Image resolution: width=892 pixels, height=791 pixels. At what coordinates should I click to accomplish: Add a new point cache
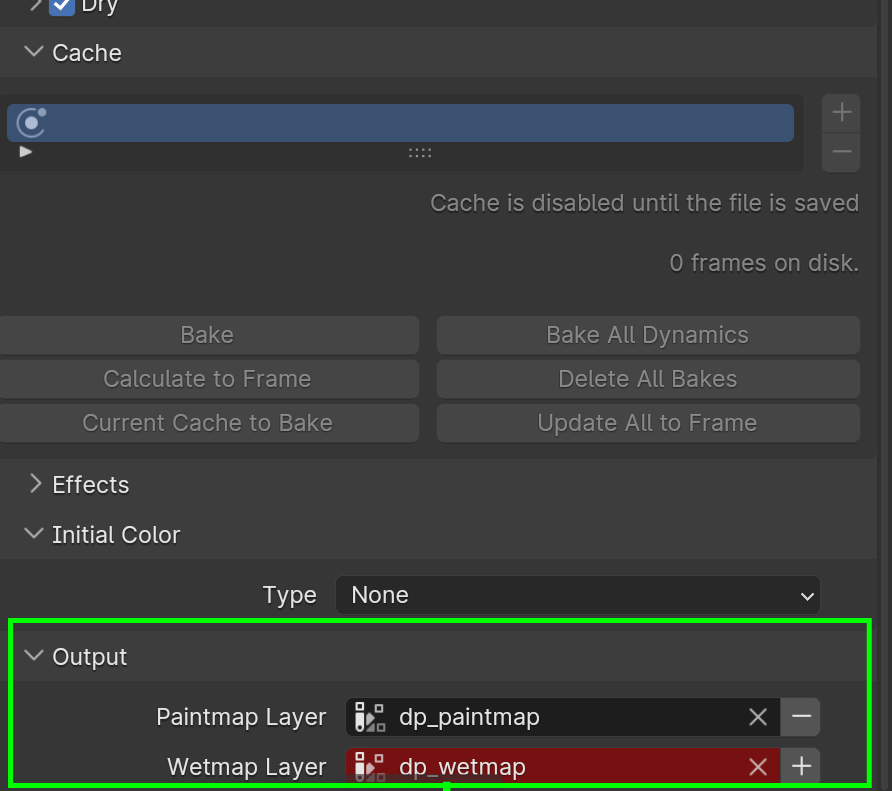pyautogui.click(x=841, y=113)
